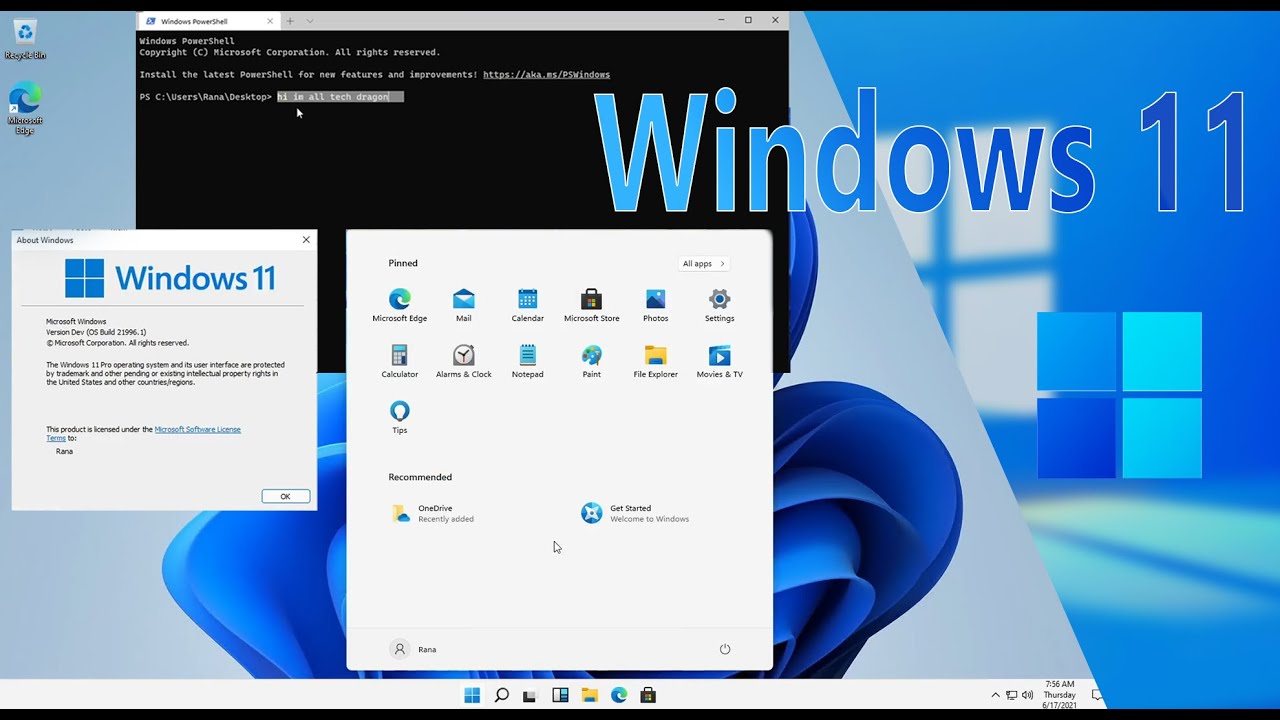
Task: Open the notification center icon
Action: (x=1097, y=695)
